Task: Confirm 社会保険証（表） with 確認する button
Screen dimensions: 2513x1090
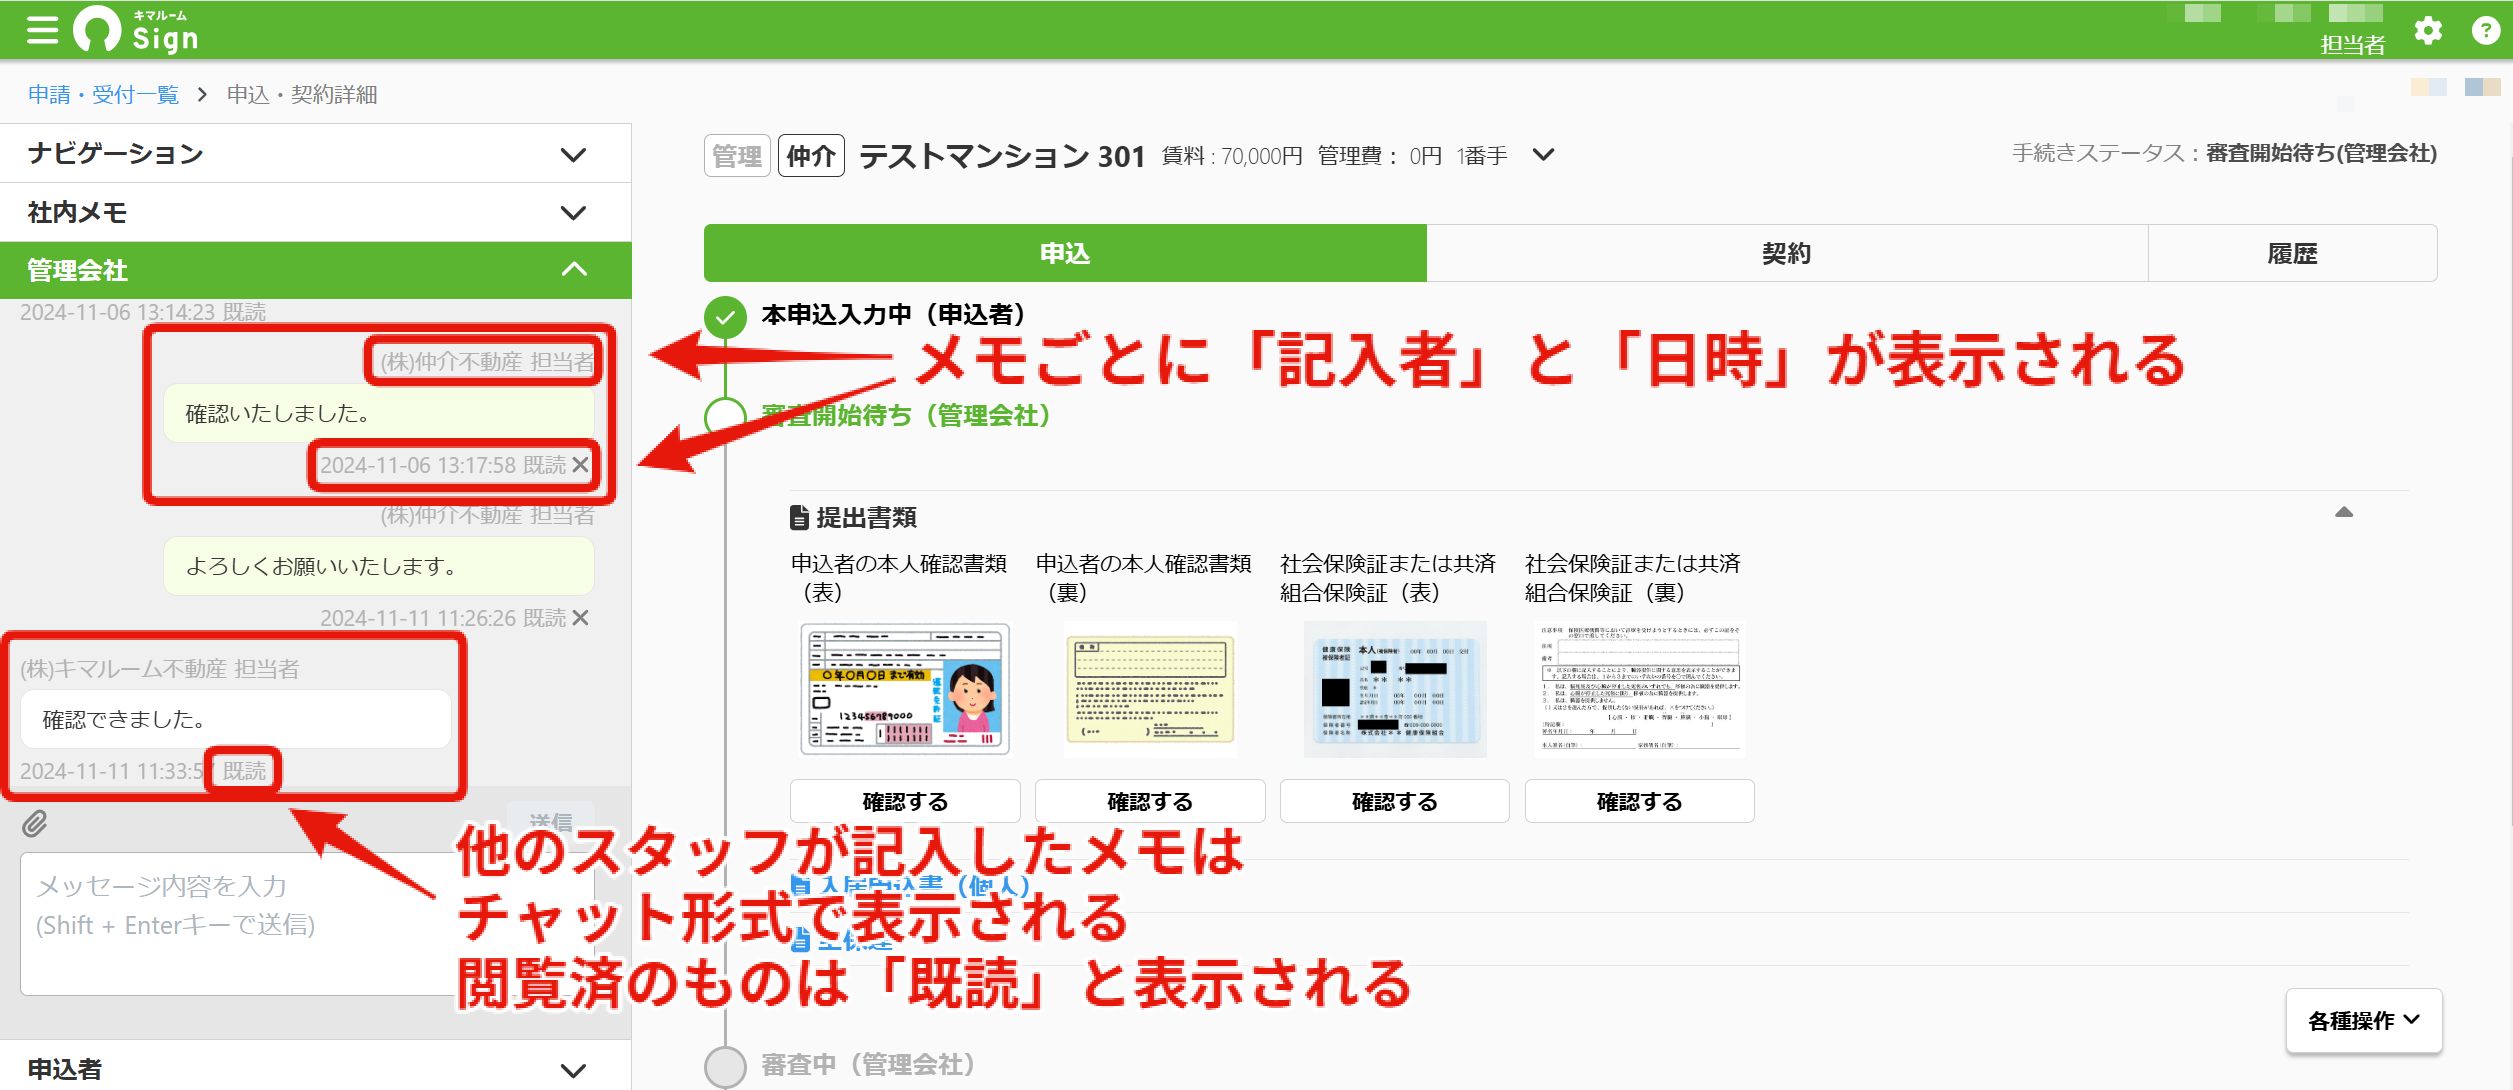Action: pos(1394,801)
